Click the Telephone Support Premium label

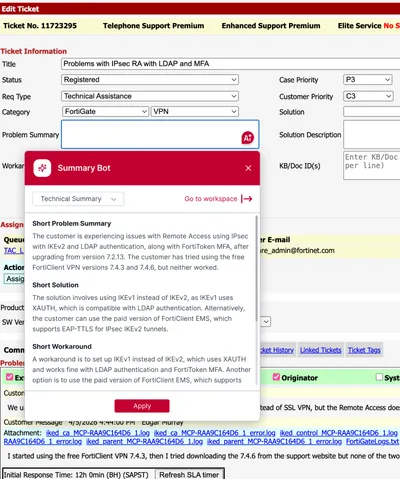pyautogui.click(x=154, y=26)
